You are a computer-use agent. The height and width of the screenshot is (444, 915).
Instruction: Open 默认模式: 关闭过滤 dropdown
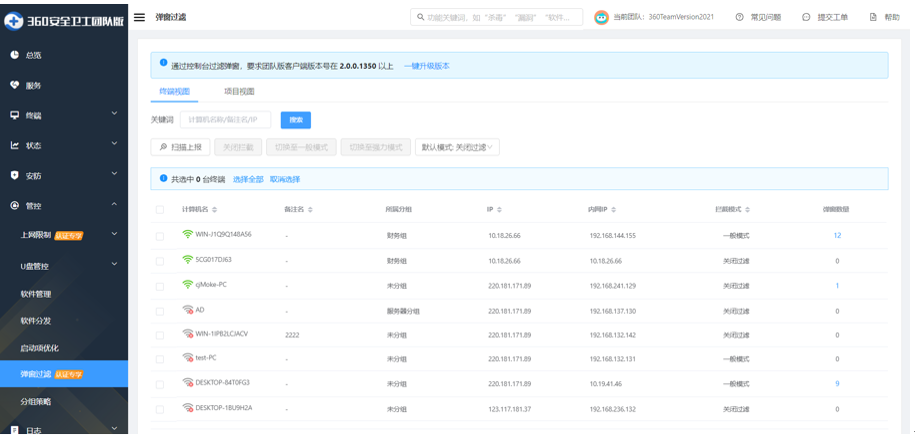click(457, 147)
